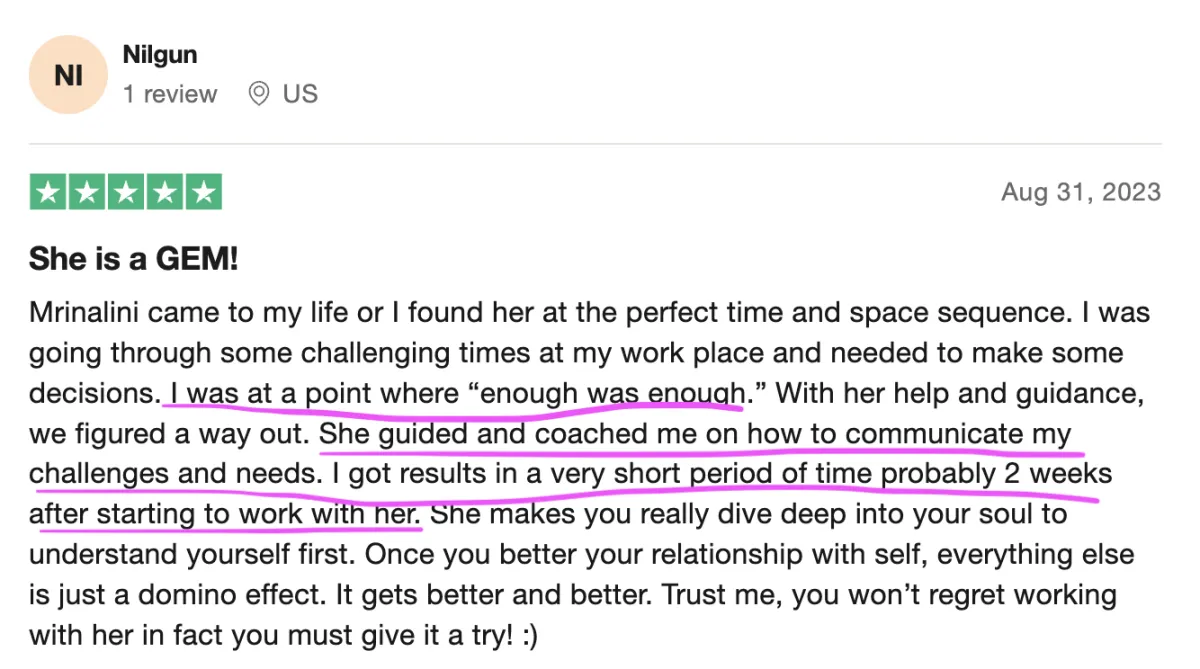The height and width of the screenshot is (669, 1200).
Task: Click the location pin icon
Action: [259, 94]
